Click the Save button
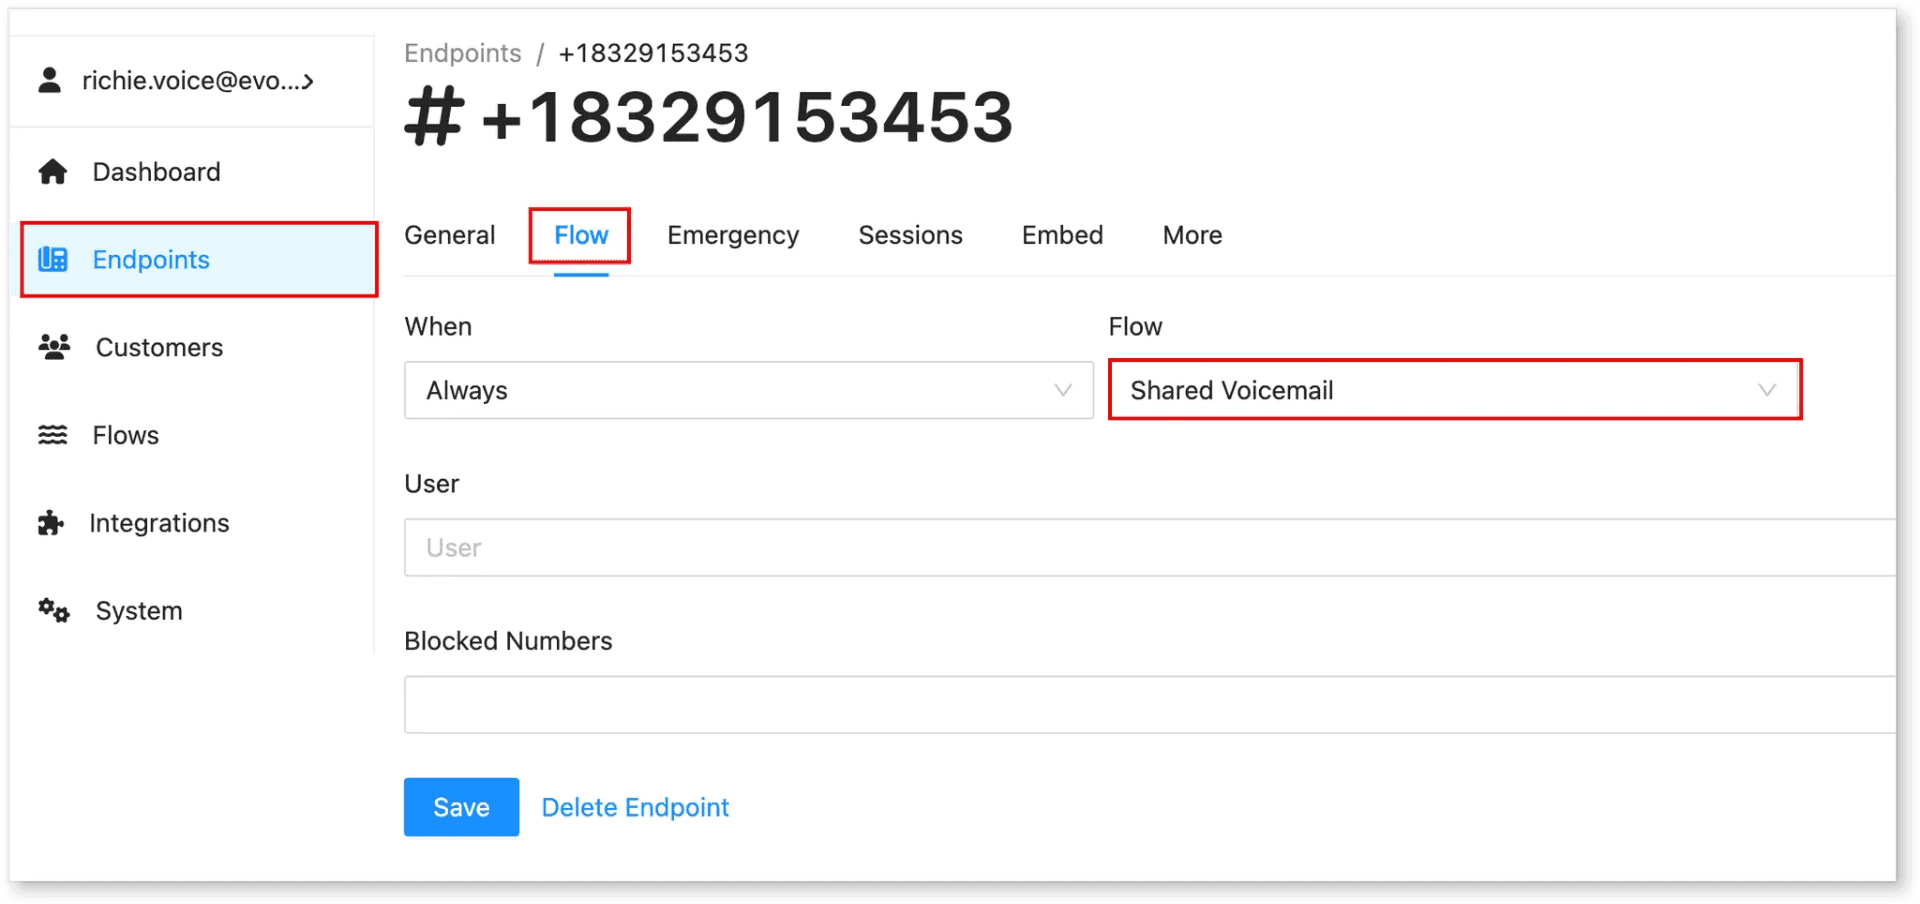This screenshot has width=1920, height=904. pyautogui.click(x=461, y=807)
